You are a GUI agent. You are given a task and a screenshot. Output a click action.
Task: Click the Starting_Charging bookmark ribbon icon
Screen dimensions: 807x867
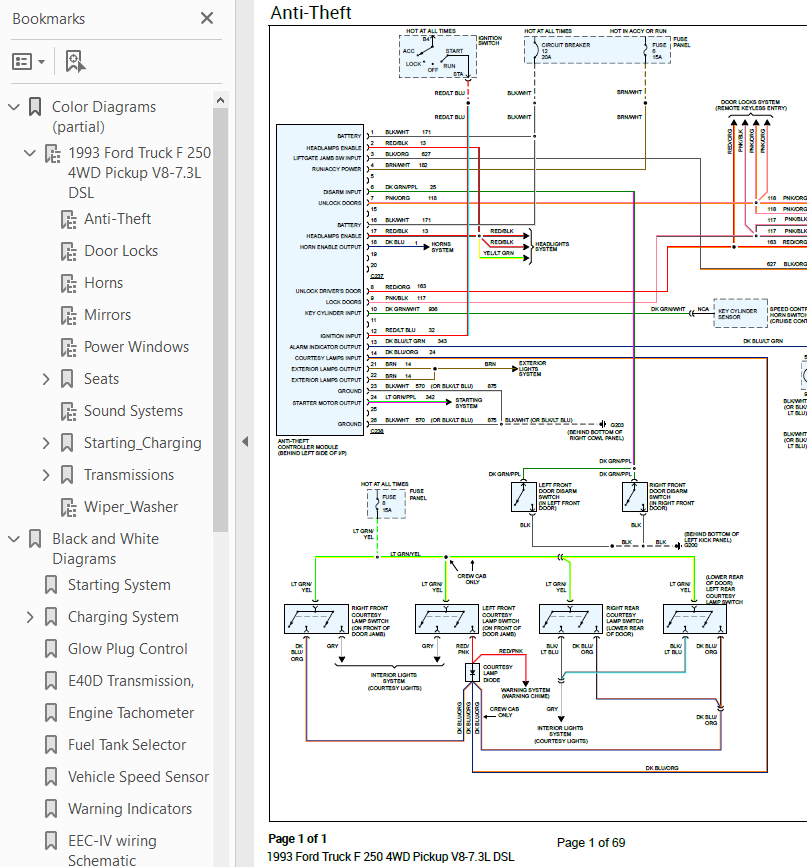point(67,443)
